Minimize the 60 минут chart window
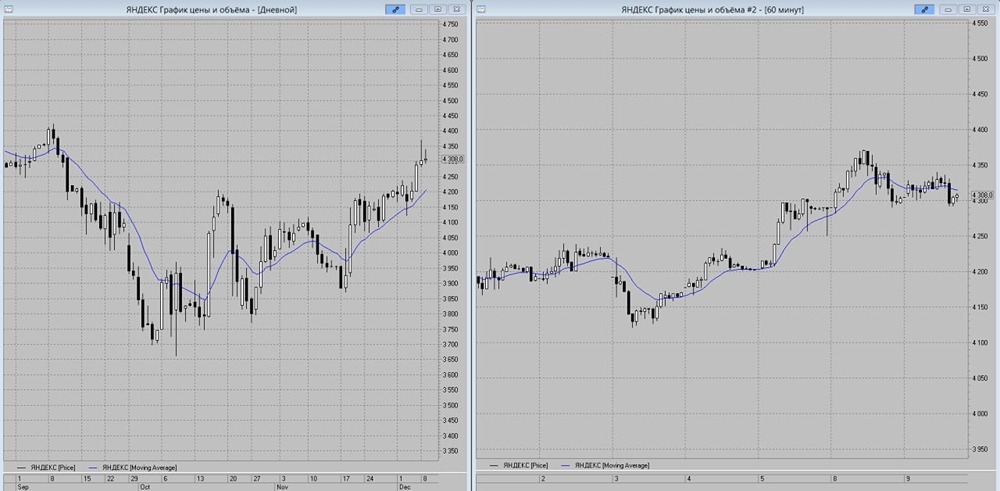Screen dimensions: 1000x491 (949, 9)
